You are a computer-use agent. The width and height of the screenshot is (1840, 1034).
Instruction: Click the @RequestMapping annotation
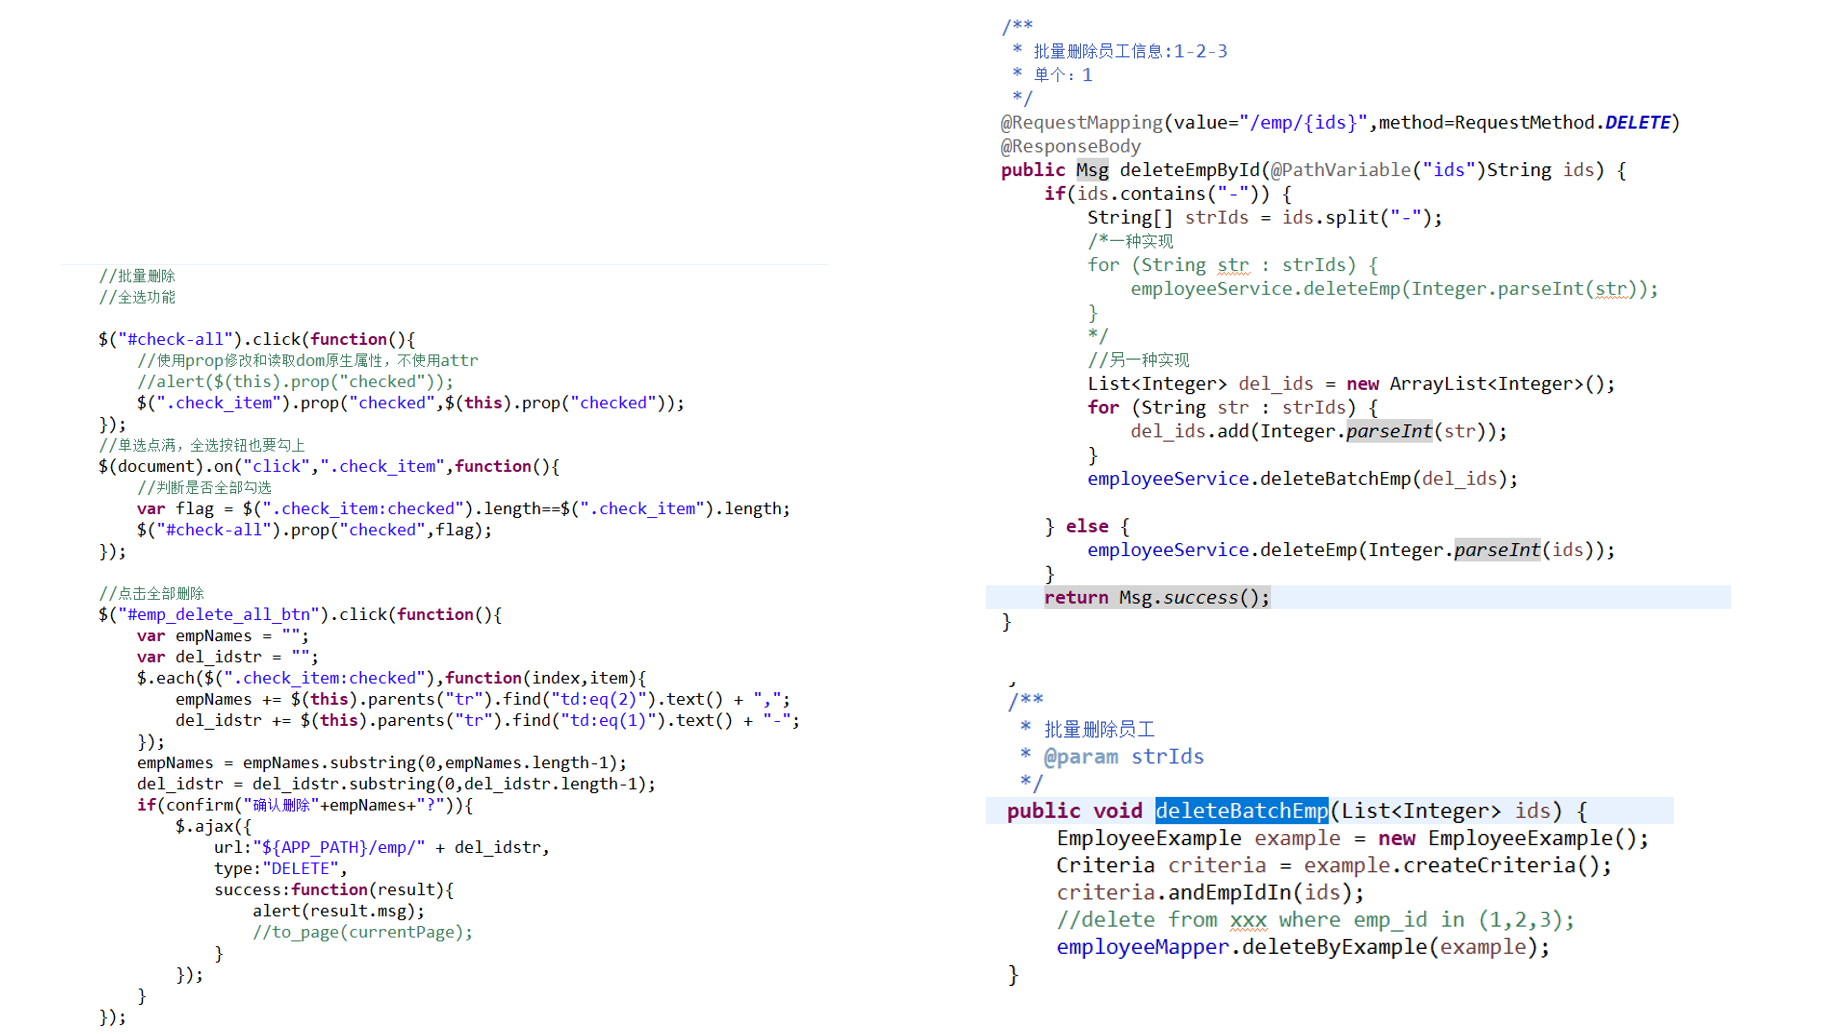(1081, 123)
